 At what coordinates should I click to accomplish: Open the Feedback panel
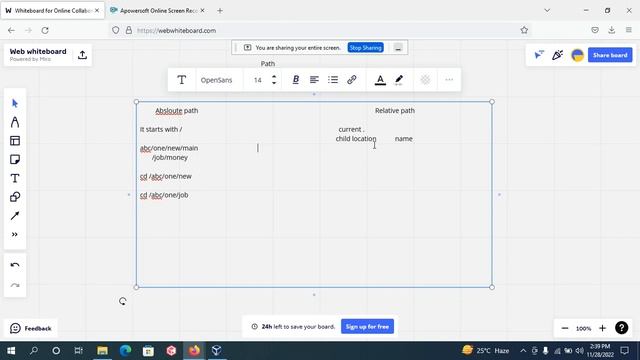(x=31, y=328)
